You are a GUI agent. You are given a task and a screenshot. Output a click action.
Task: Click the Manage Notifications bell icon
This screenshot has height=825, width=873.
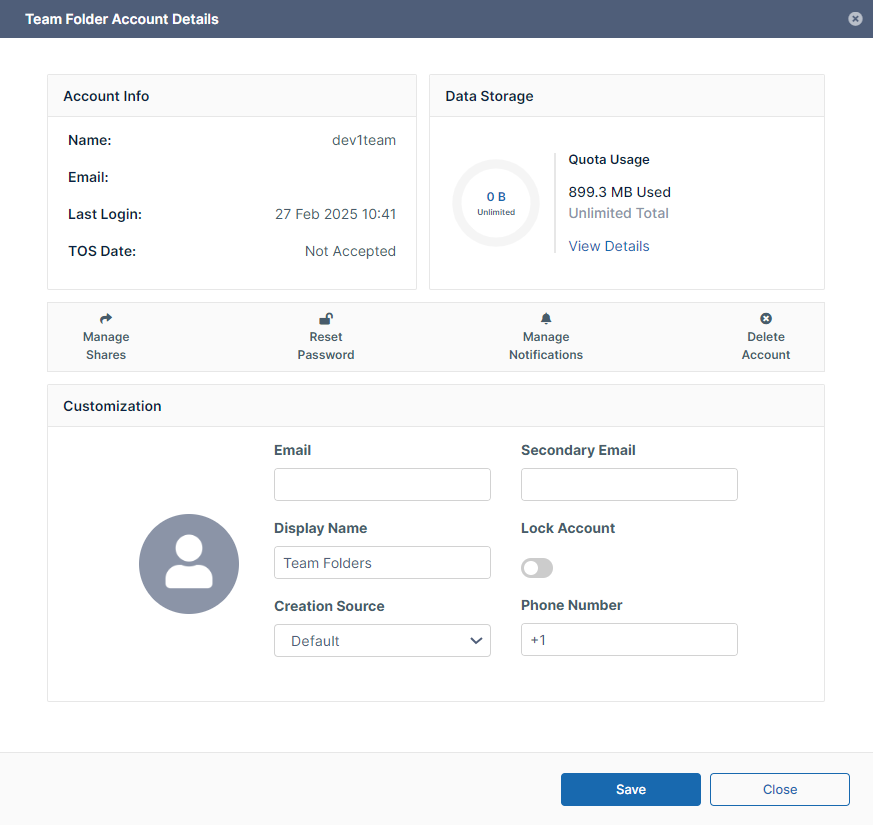[x=546, y=319]
